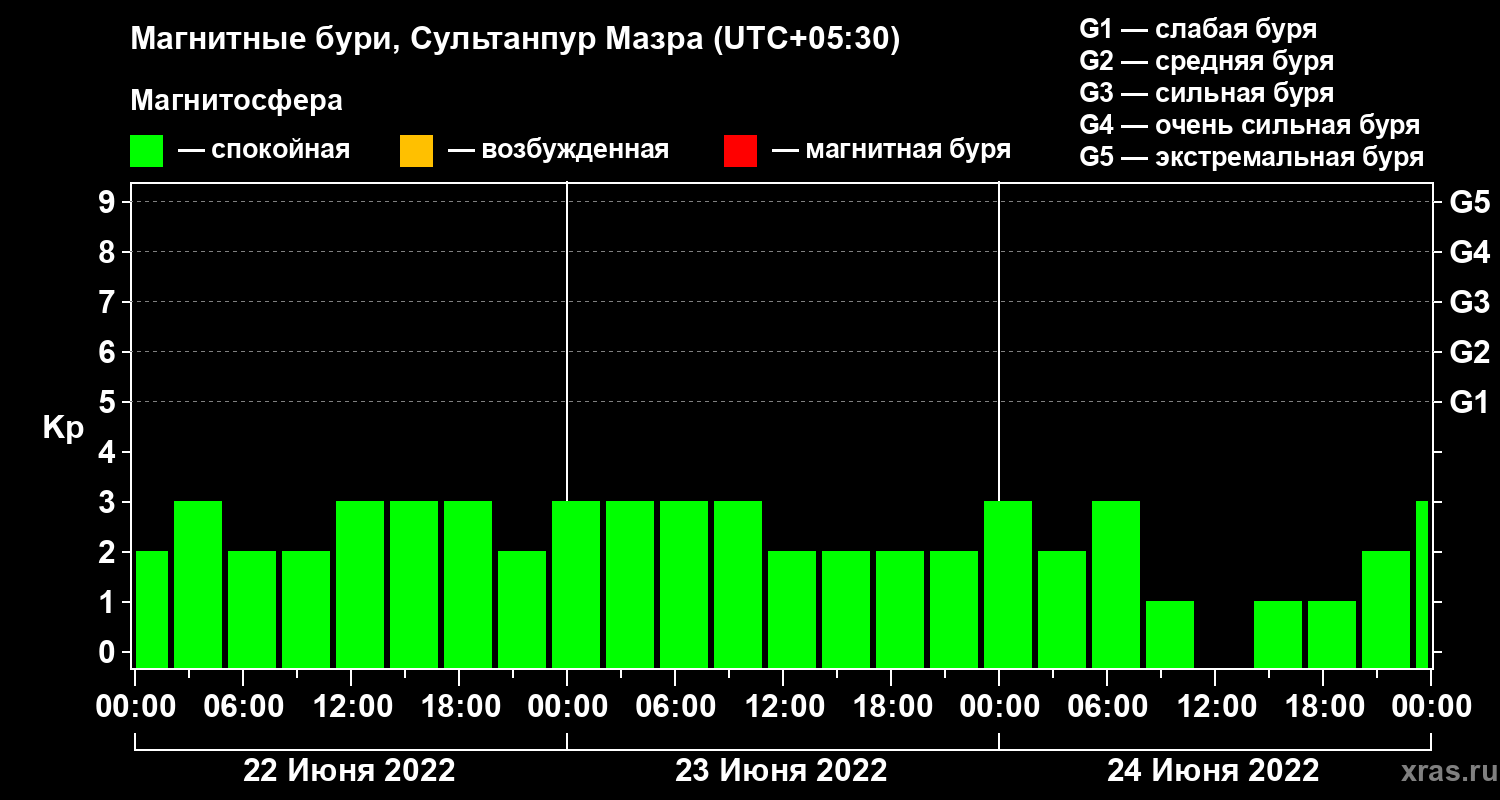Image resolution: width=1500 pixels, height=800 pixels.
Task: Click the 'G4 — очень сильная буря' legend line
Action: (x=1250, y=125)
